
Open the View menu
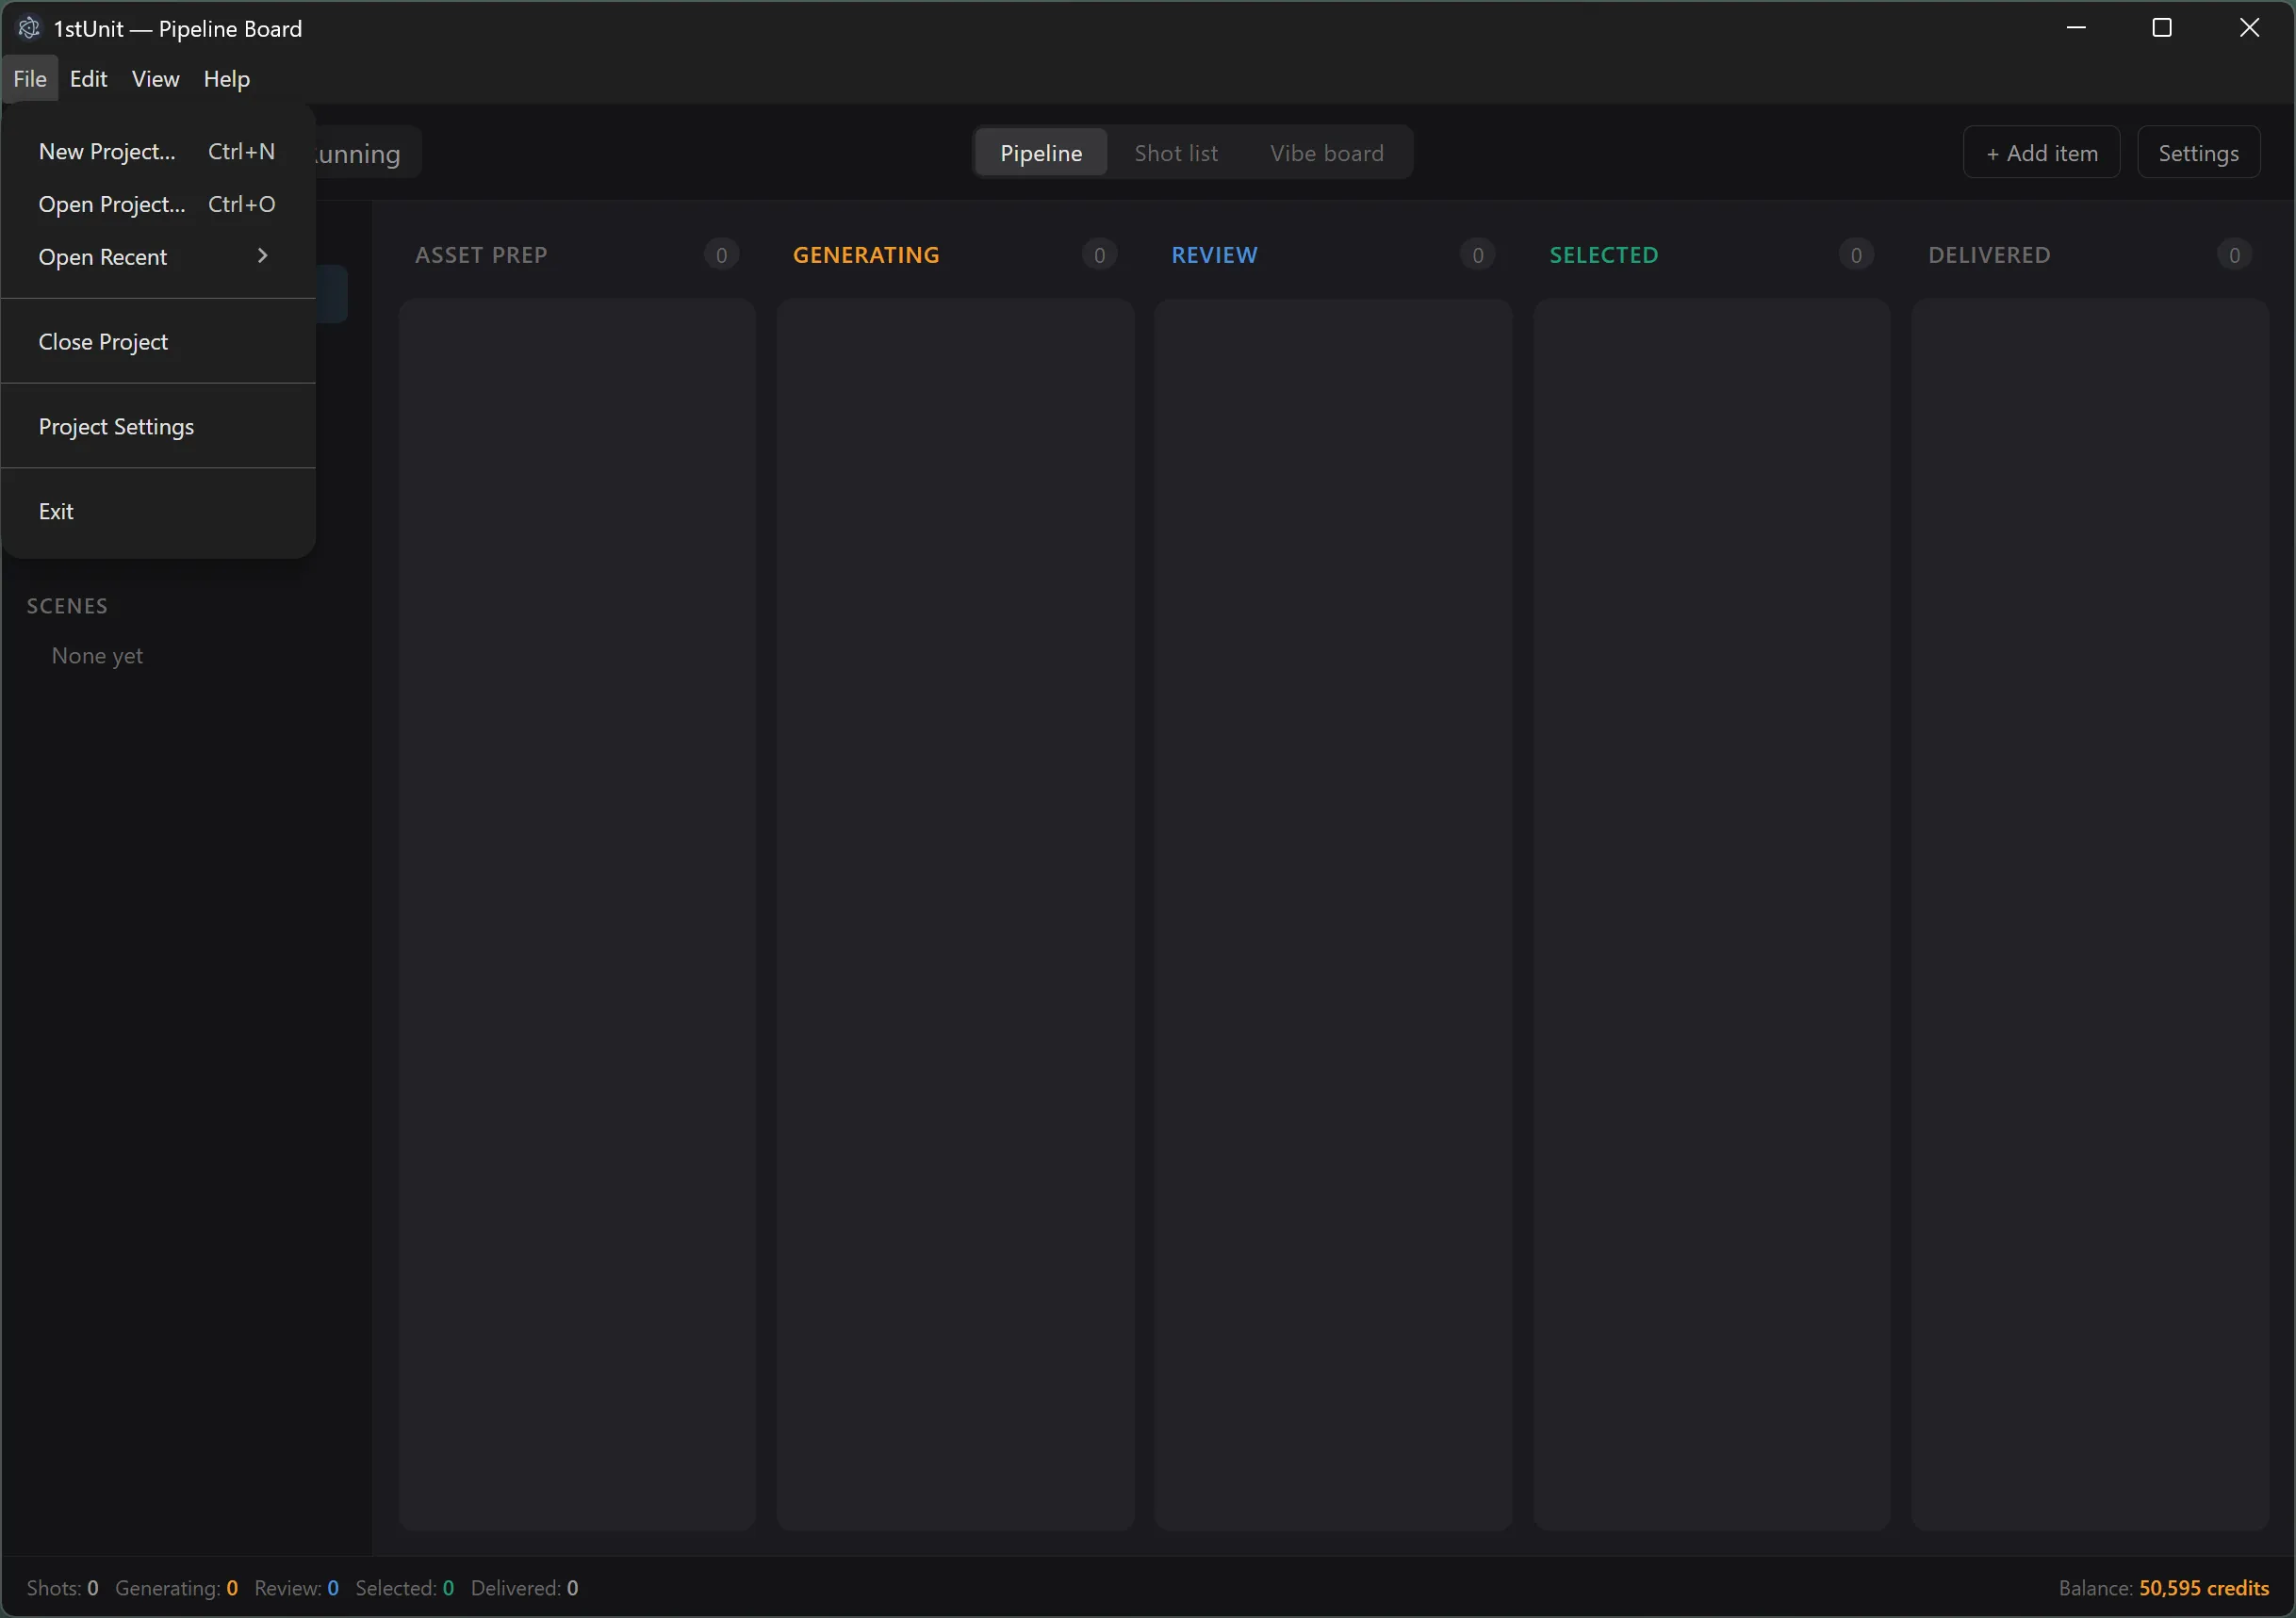155,79
